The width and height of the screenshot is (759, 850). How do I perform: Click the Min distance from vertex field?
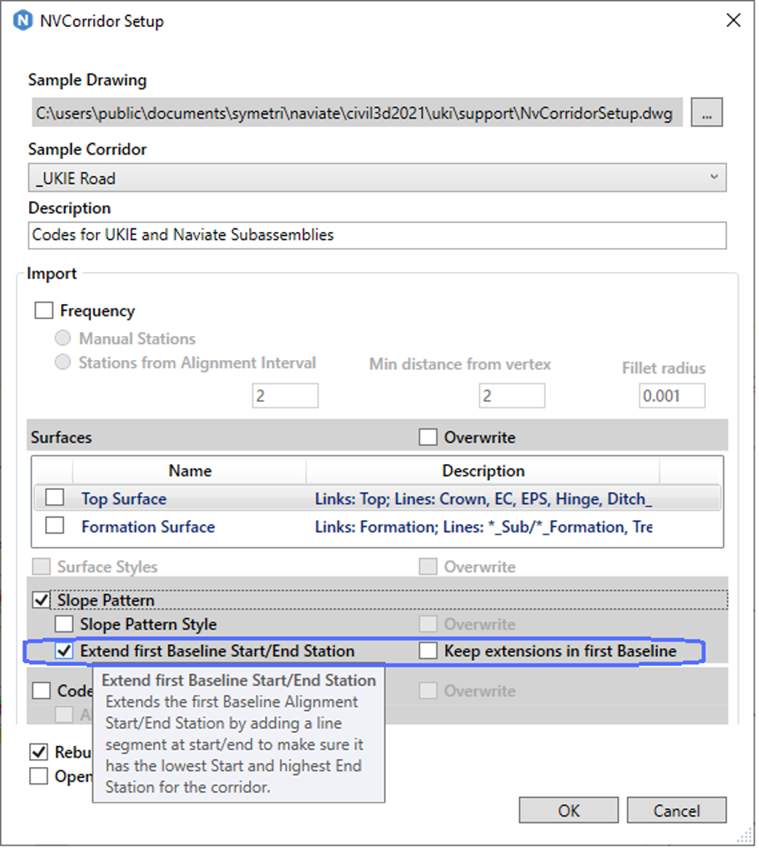(512, 396)
